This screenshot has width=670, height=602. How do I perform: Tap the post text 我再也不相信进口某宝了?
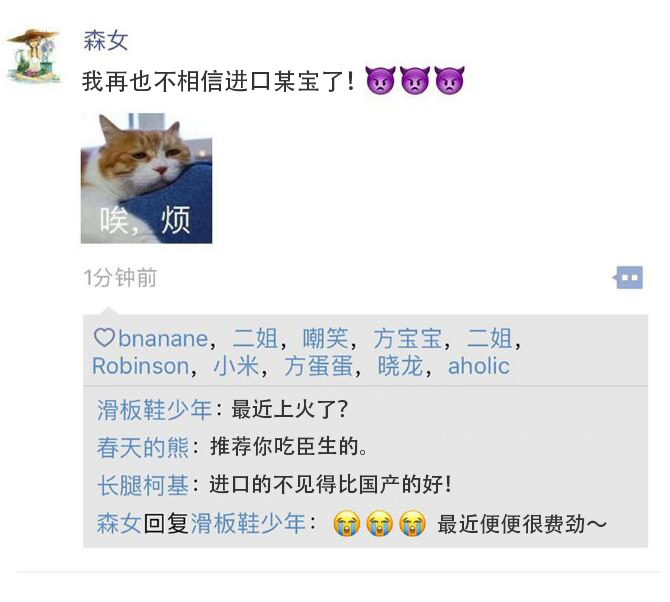(218, 81)
